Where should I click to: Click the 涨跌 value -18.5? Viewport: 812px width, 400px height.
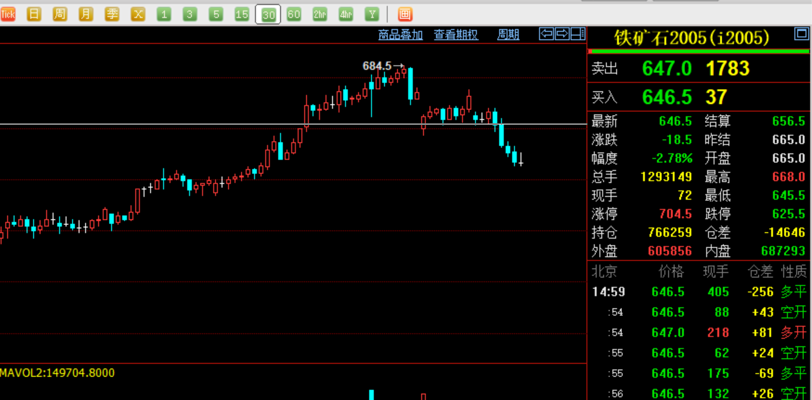[677, 140]
